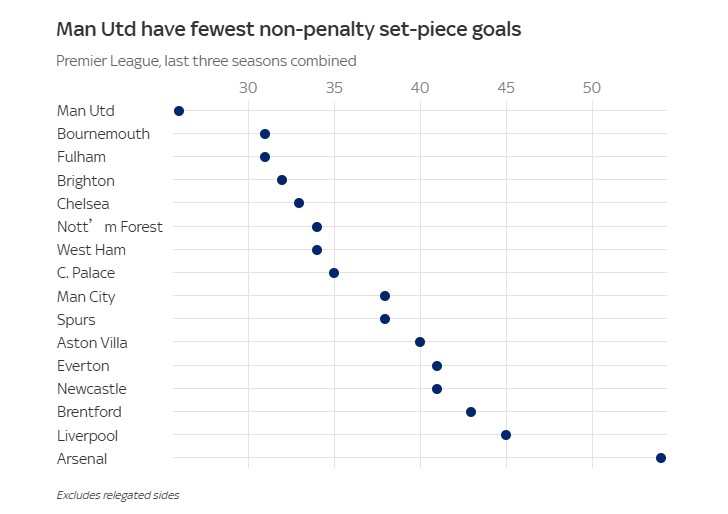728x514 pixels.
Task: Click the Excludes relegated sides footnote
Action: pyautogui.click(x=118, y=495)
